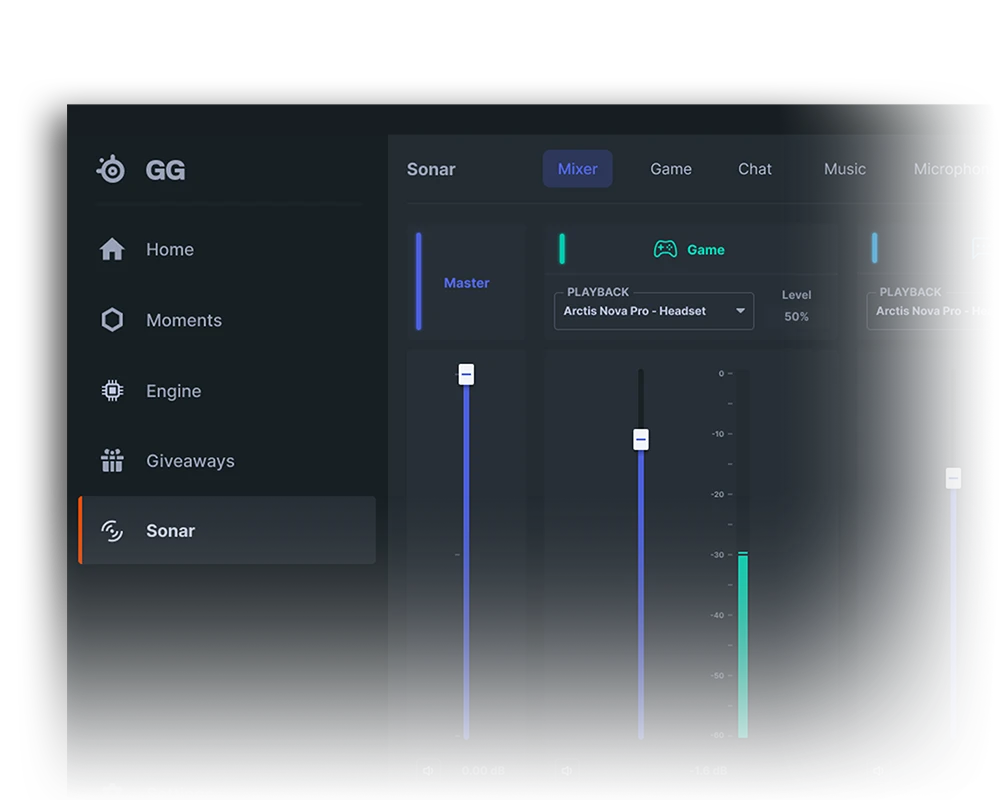The image size is (1000, 800).
Task: Select the Home icon in the sidebar
Action: pyautogui.click(x=110, y=249)
